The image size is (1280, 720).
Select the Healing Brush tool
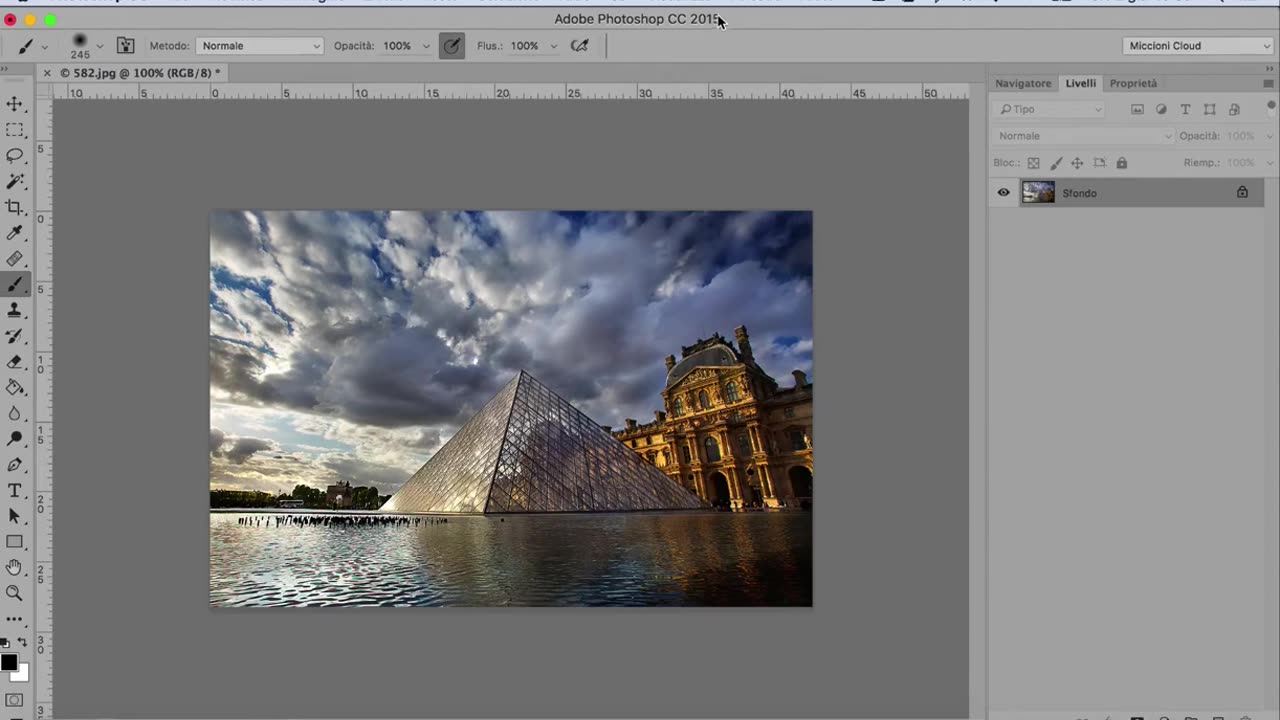tap(15, 259)
